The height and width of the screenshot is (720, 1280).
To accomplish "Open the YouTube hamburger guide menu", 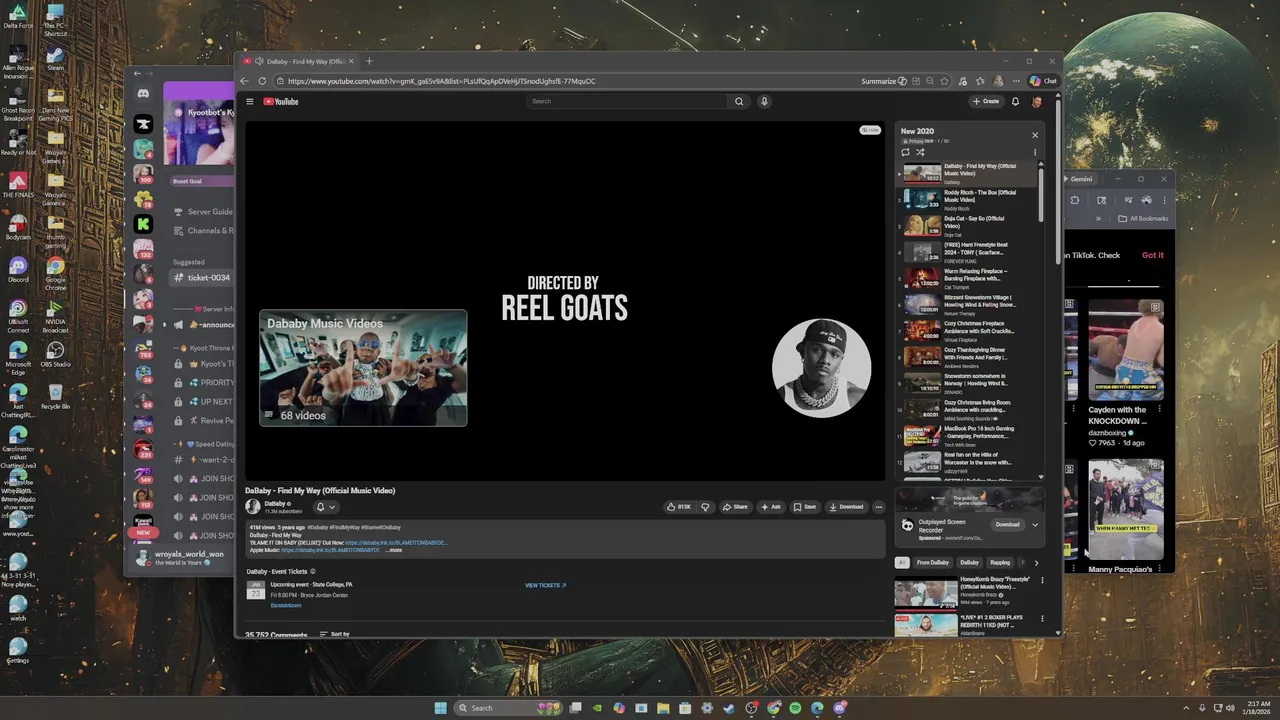I will [x=250, y=101].
